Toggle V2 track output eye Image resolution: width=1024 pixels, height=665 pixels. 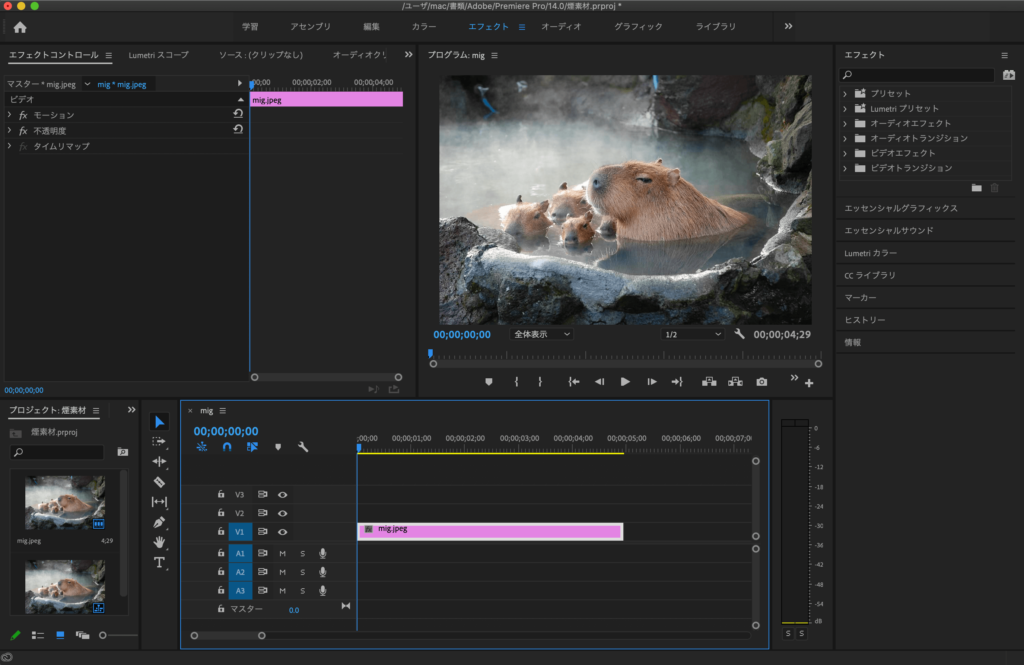tap(283, 513)
